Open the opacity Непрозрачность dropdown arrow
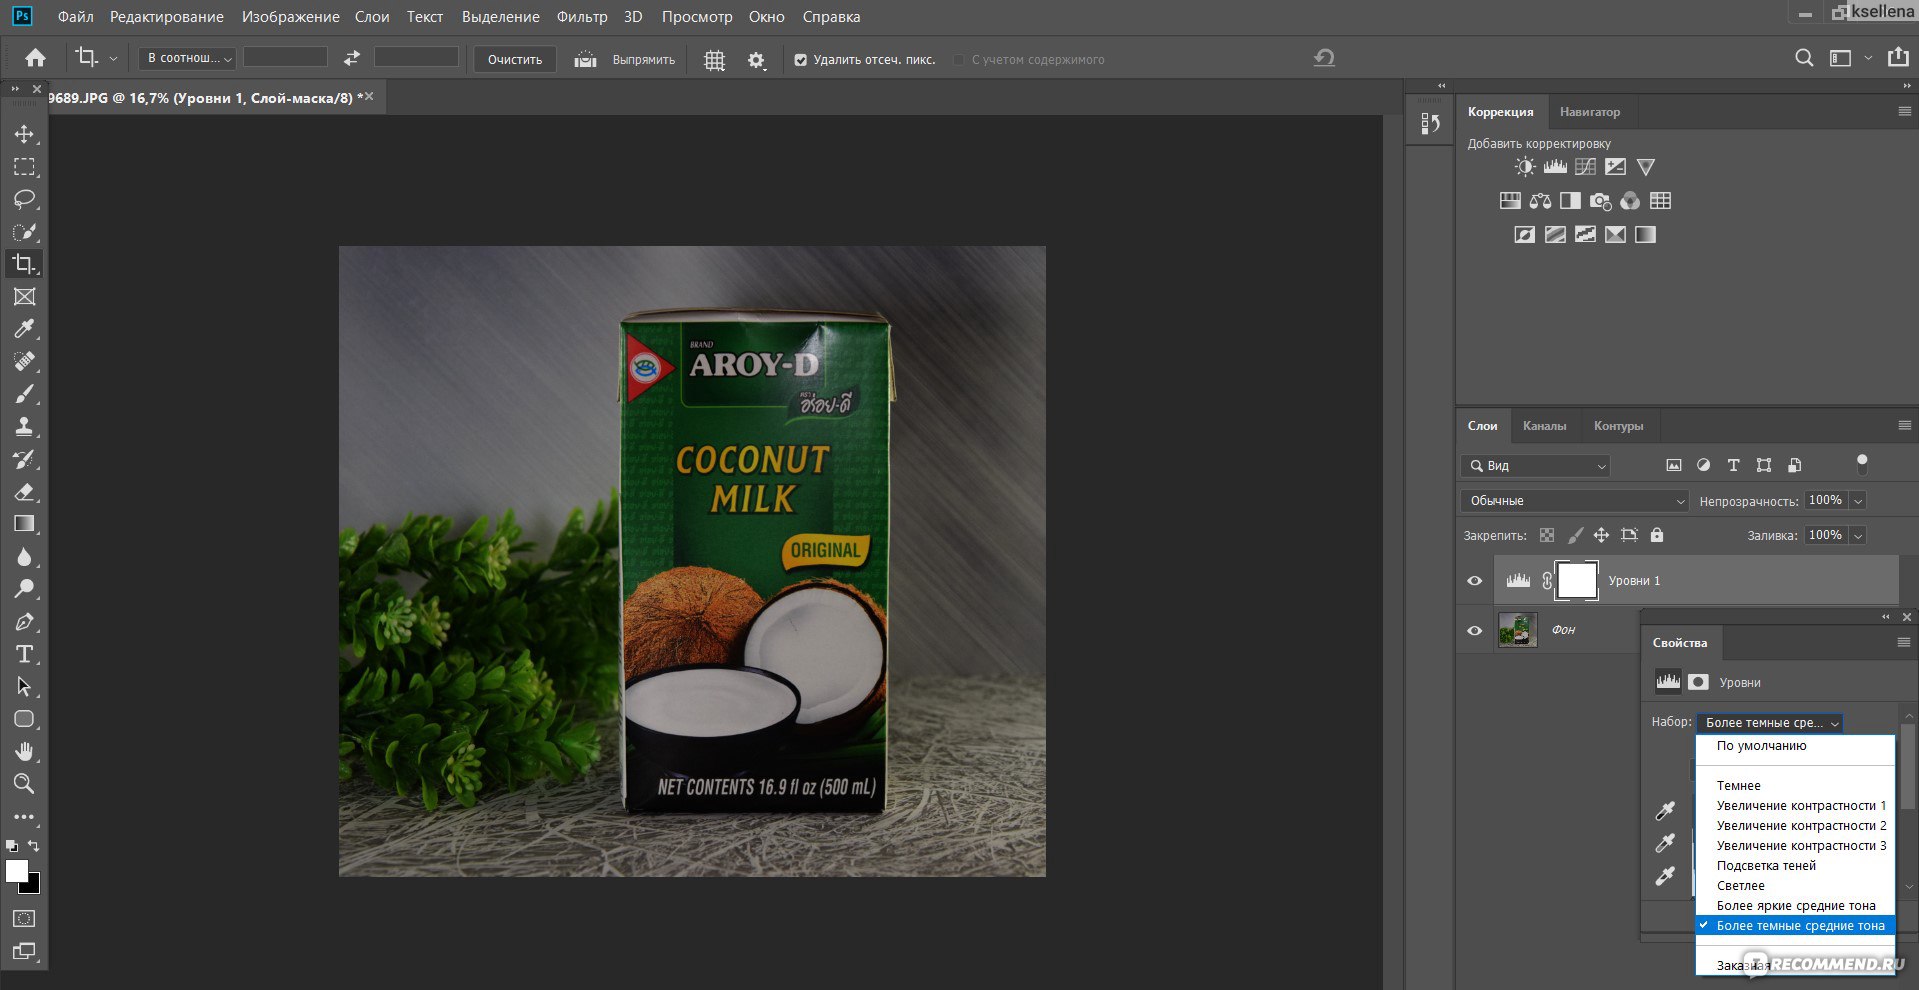This screenshot has height=990, width=1919. (x=1858, y=501)
